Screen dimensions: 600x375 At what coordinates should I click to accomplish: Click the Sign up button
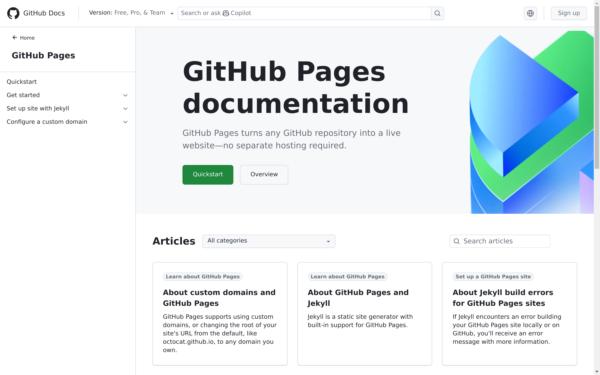pos(569,13)
